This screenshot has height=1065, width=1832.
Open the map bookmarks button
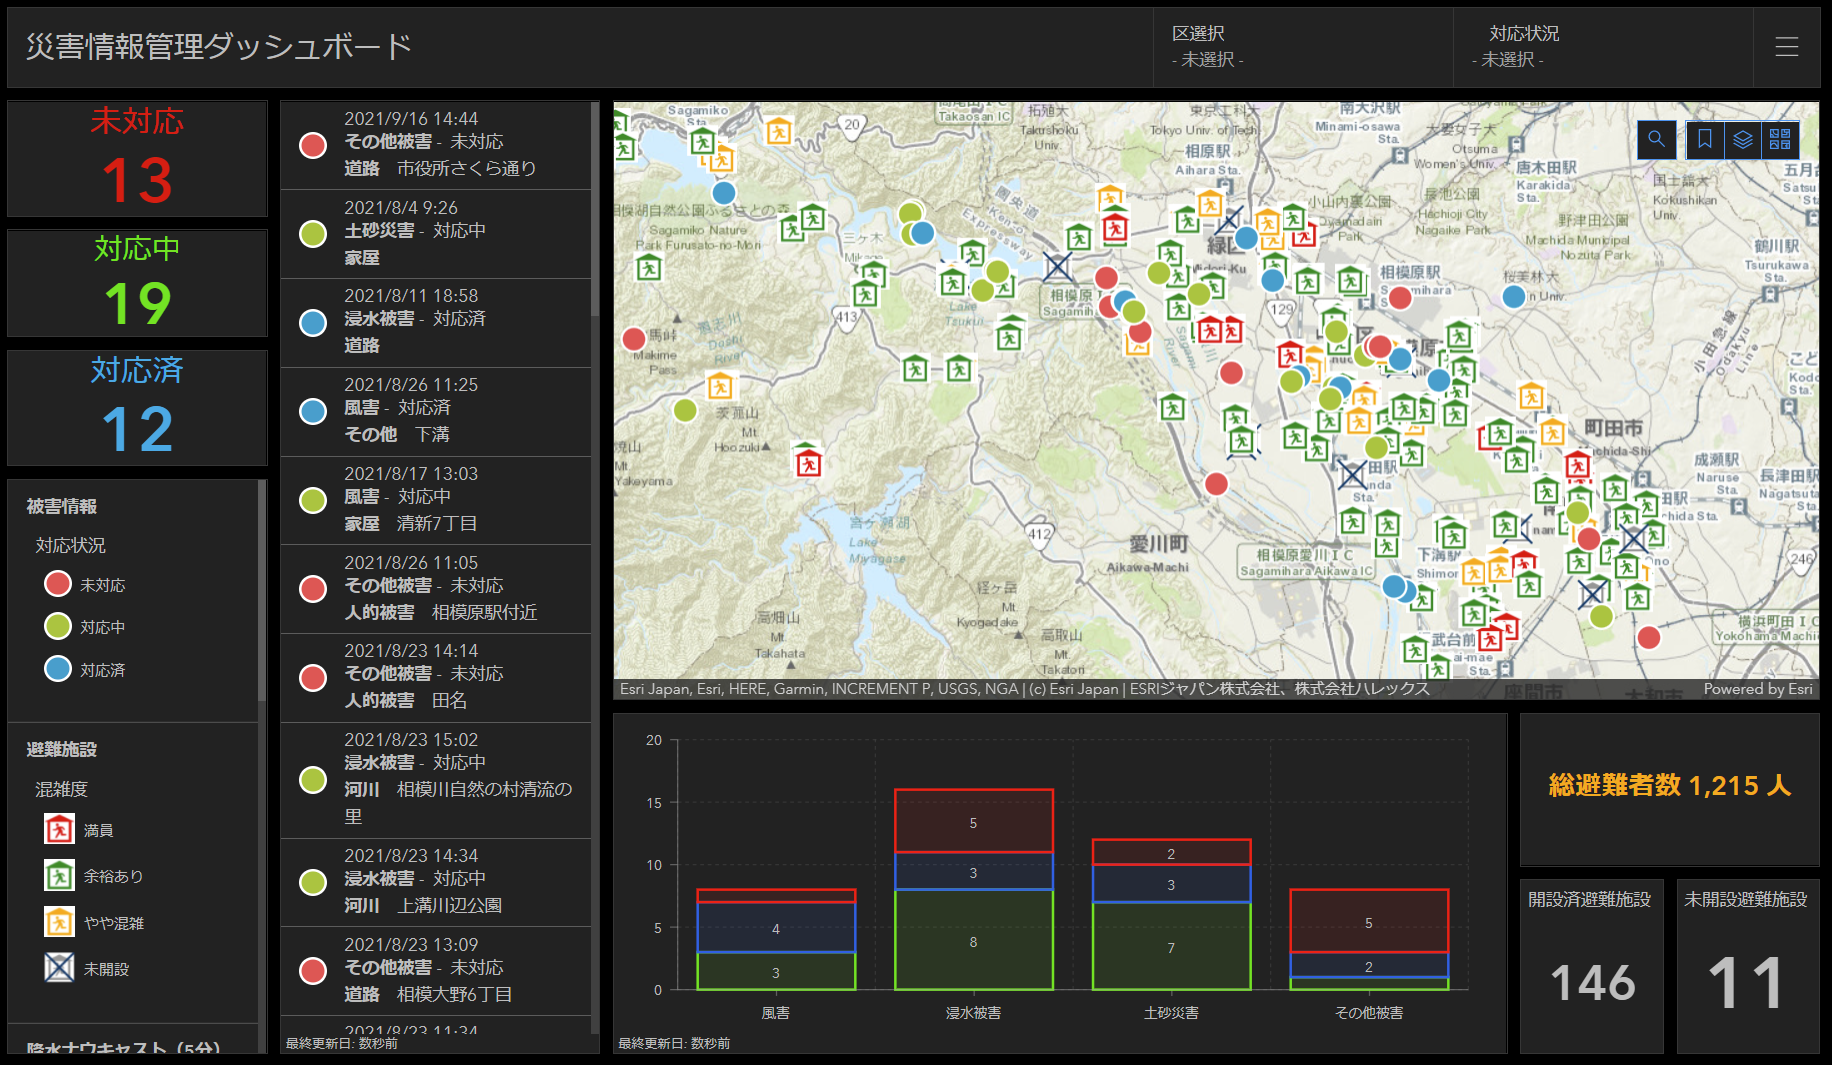click(x=1705, y=140)
